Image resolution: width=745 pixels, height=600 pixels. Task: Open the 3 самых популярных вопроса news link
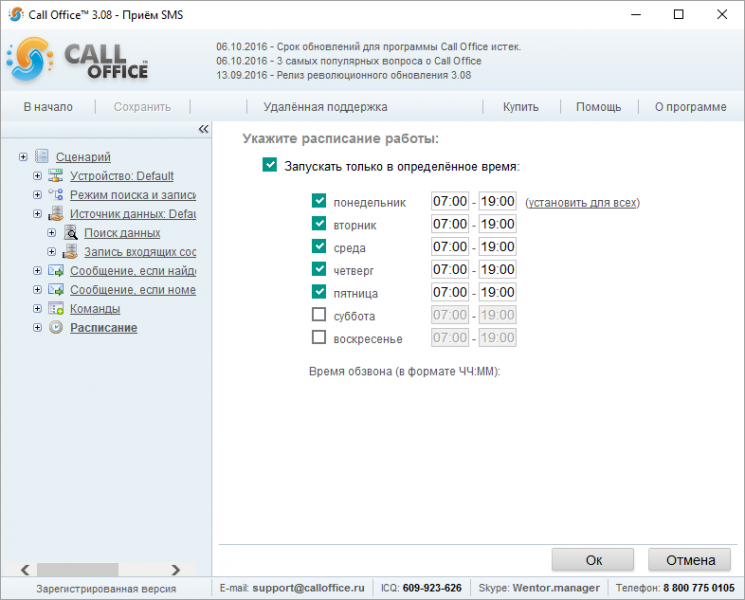[349, 61]
